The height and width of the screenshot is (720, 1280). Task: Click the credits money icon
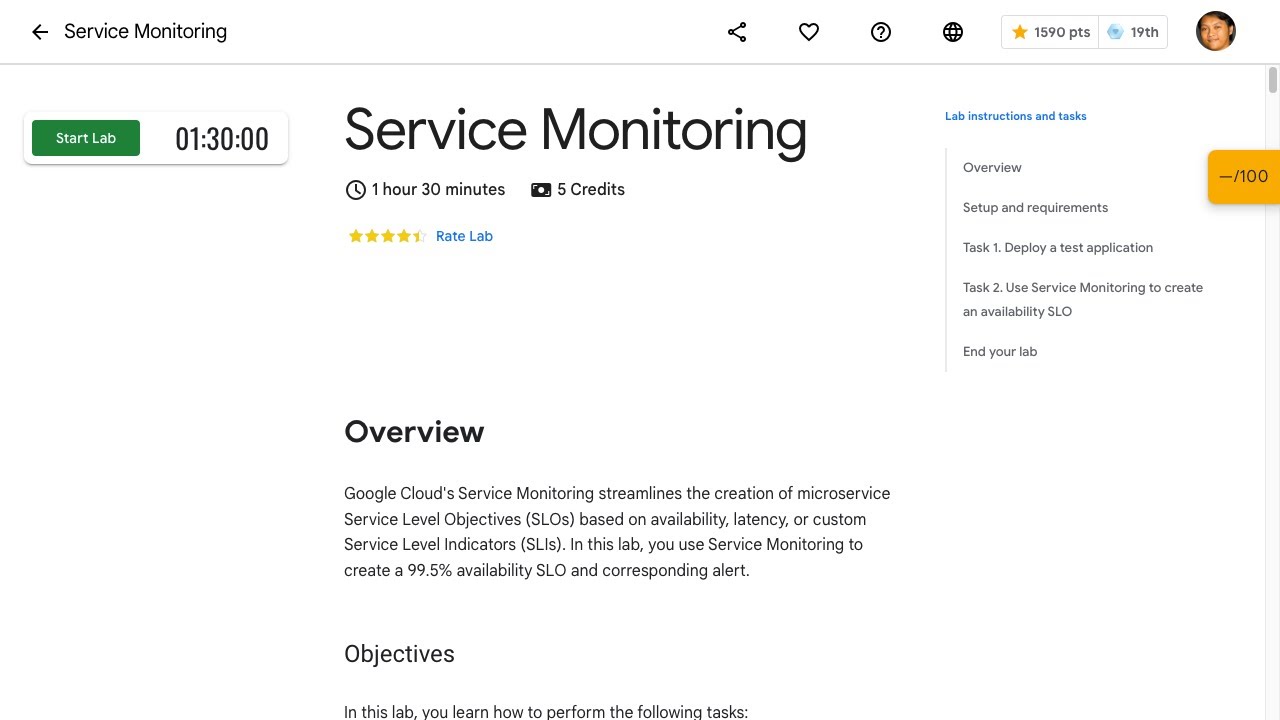pyautogui.click(x=541, y=190)
